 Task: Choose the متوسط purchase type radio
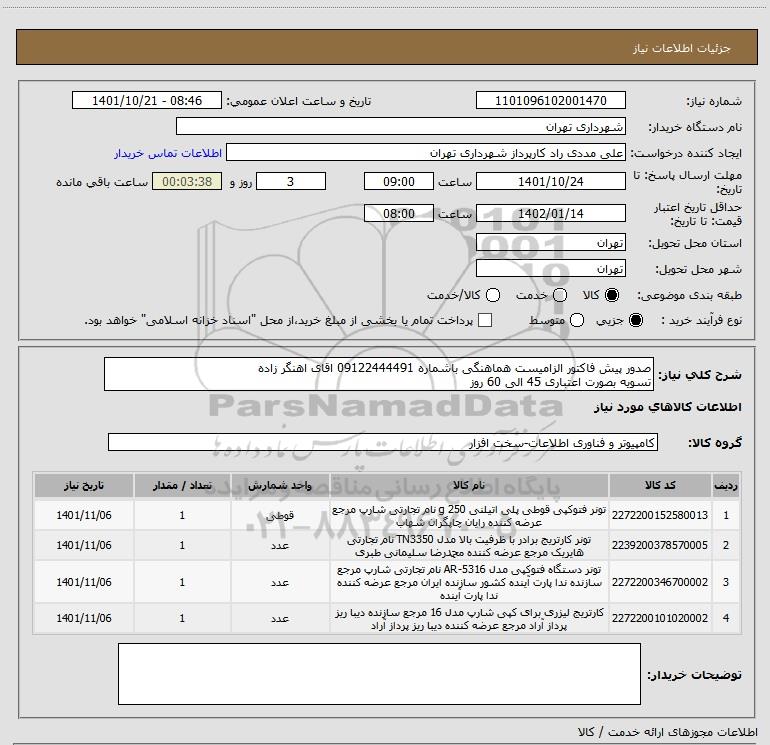coord(577,320)
